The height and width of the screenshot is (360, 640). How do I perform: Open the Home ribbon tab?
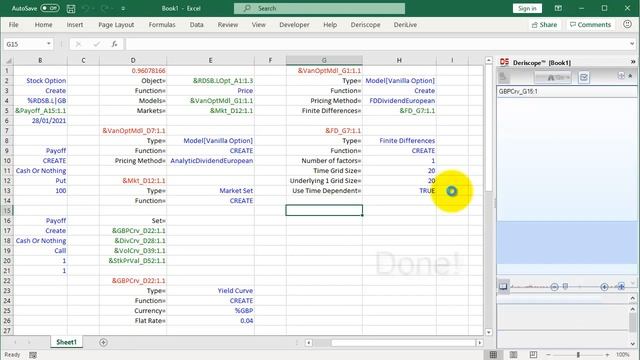click(43, 24)
